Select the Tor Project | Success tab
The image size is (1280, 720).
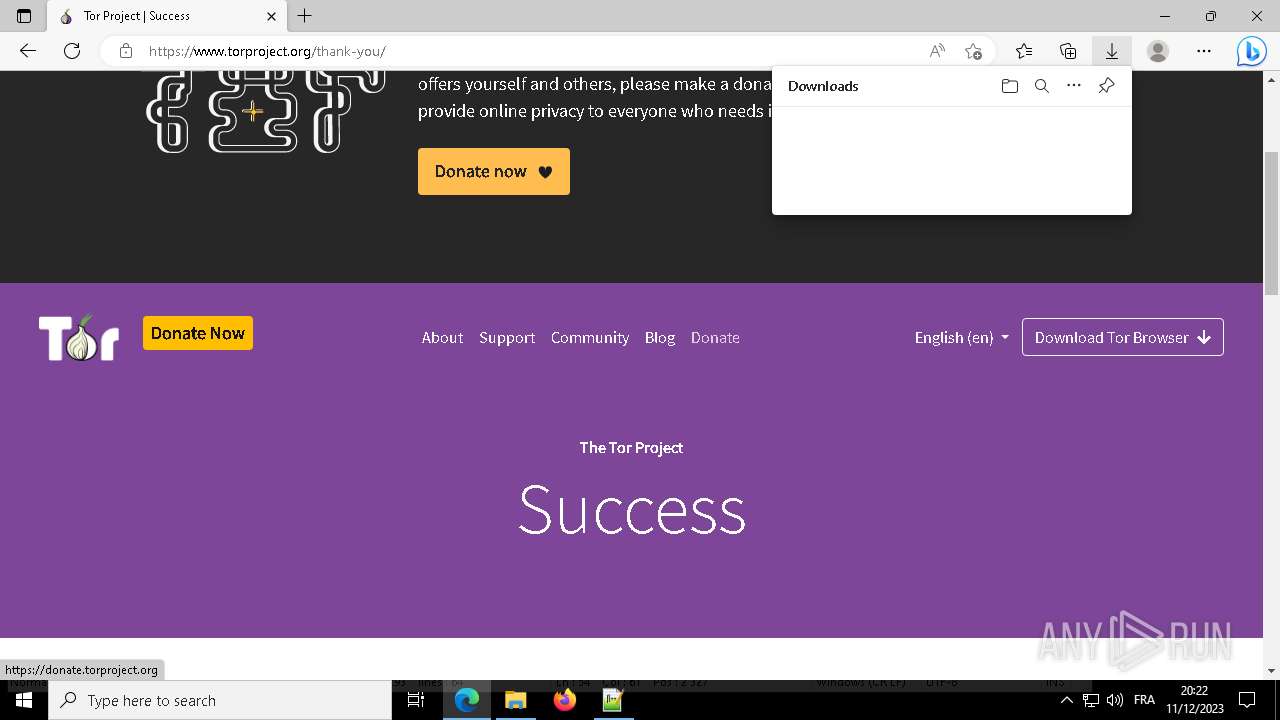click(x=167, y=16)
